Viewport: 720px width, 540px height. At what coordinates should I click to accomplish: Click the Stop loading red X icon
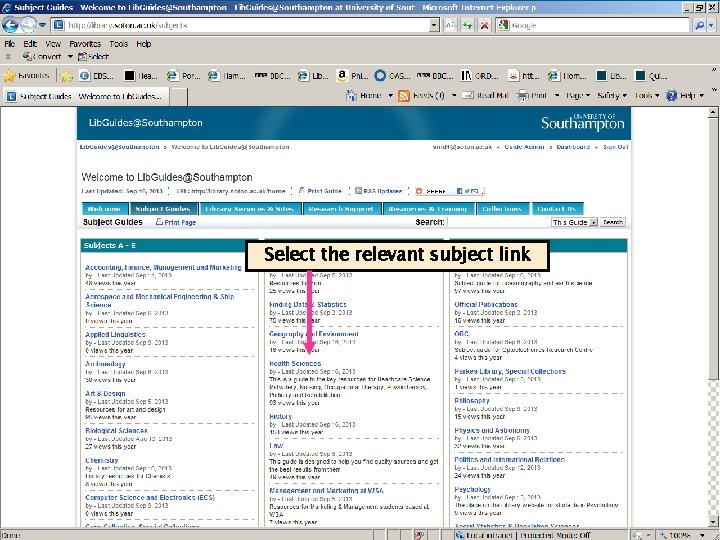tap(484, 25)
